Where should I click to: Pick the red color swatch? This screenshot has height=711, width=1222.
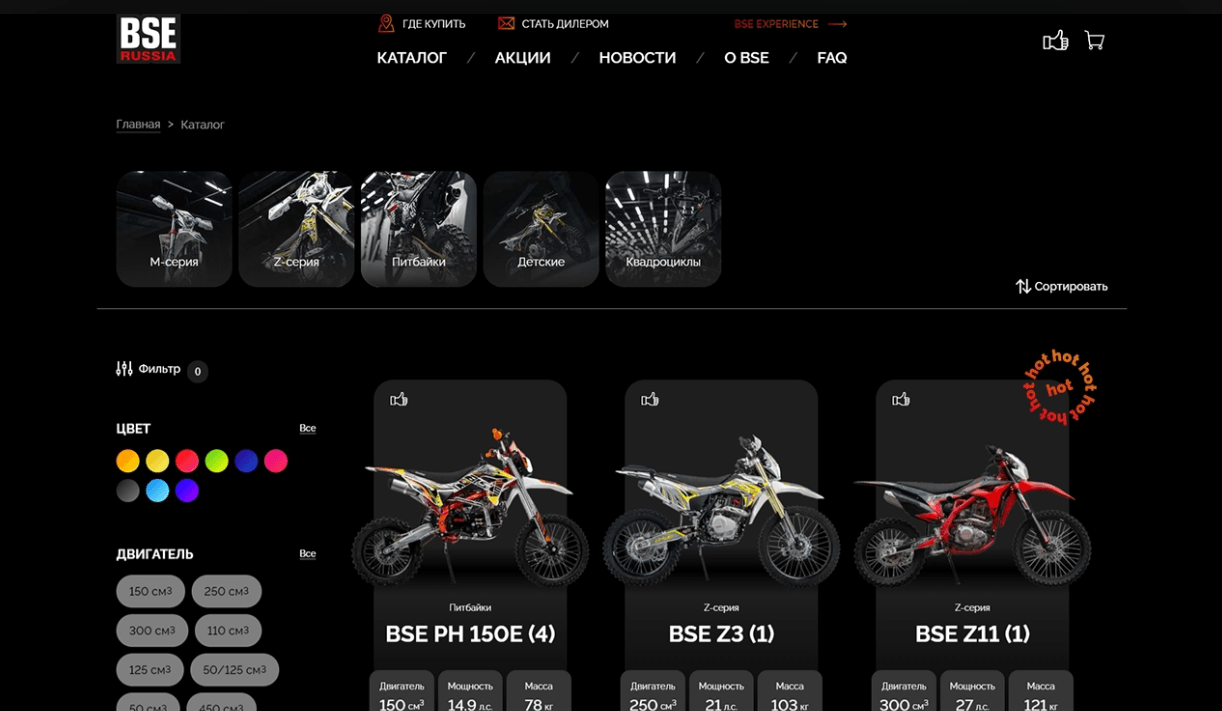coord(187,461)
